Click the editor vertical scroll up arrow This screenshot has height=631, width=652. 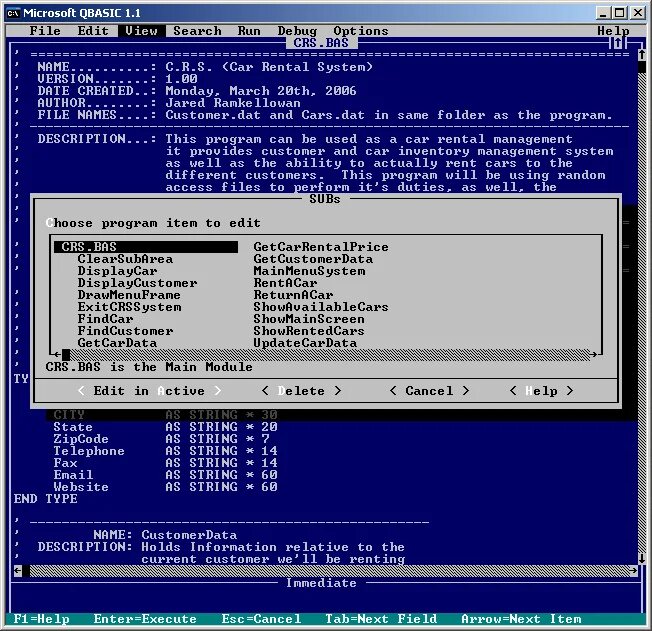pyautogui.click(x=642, y=54)
